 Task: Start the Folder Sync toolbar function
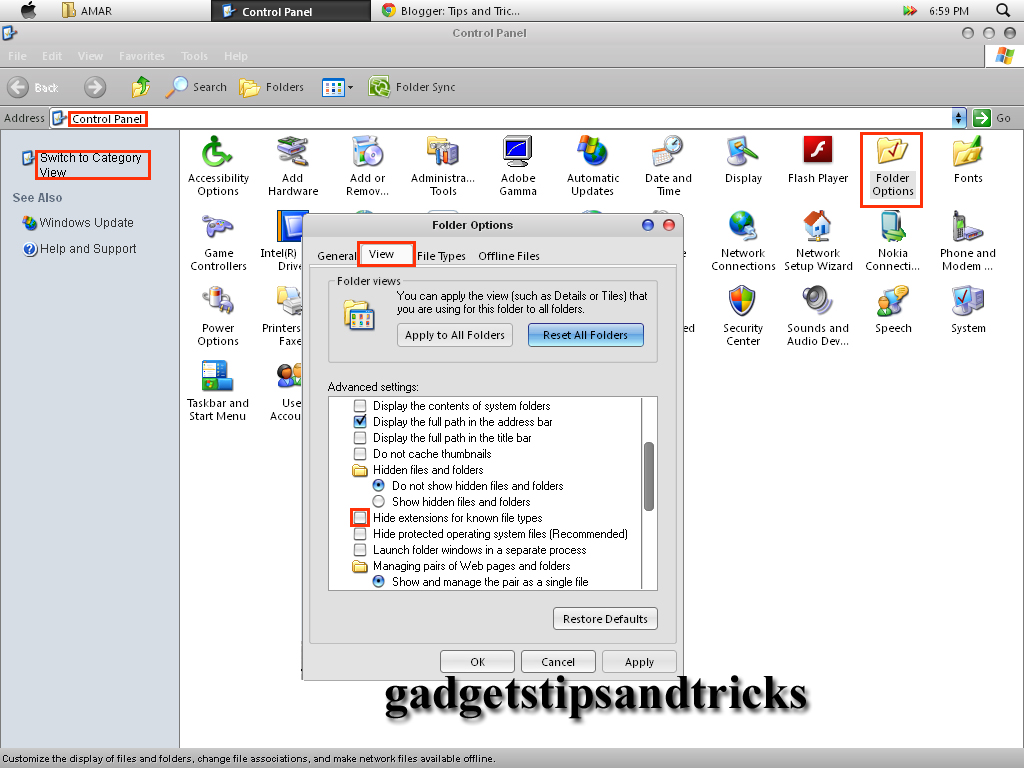[412, 87]
